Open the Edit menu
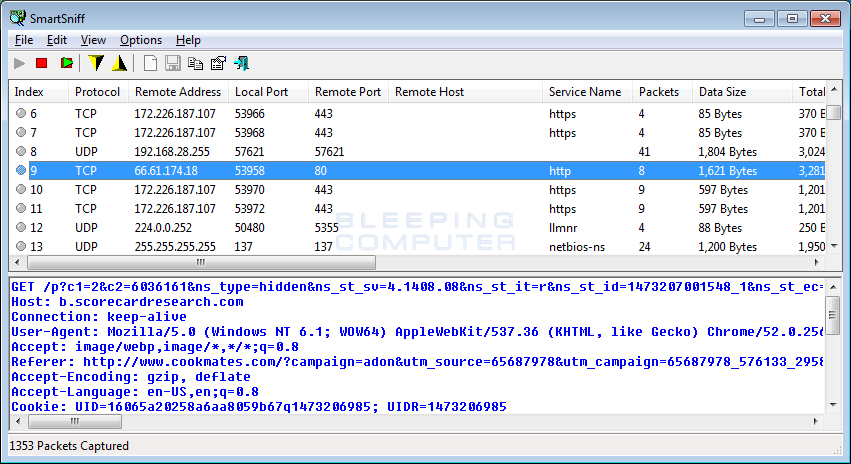 point(56,40)
